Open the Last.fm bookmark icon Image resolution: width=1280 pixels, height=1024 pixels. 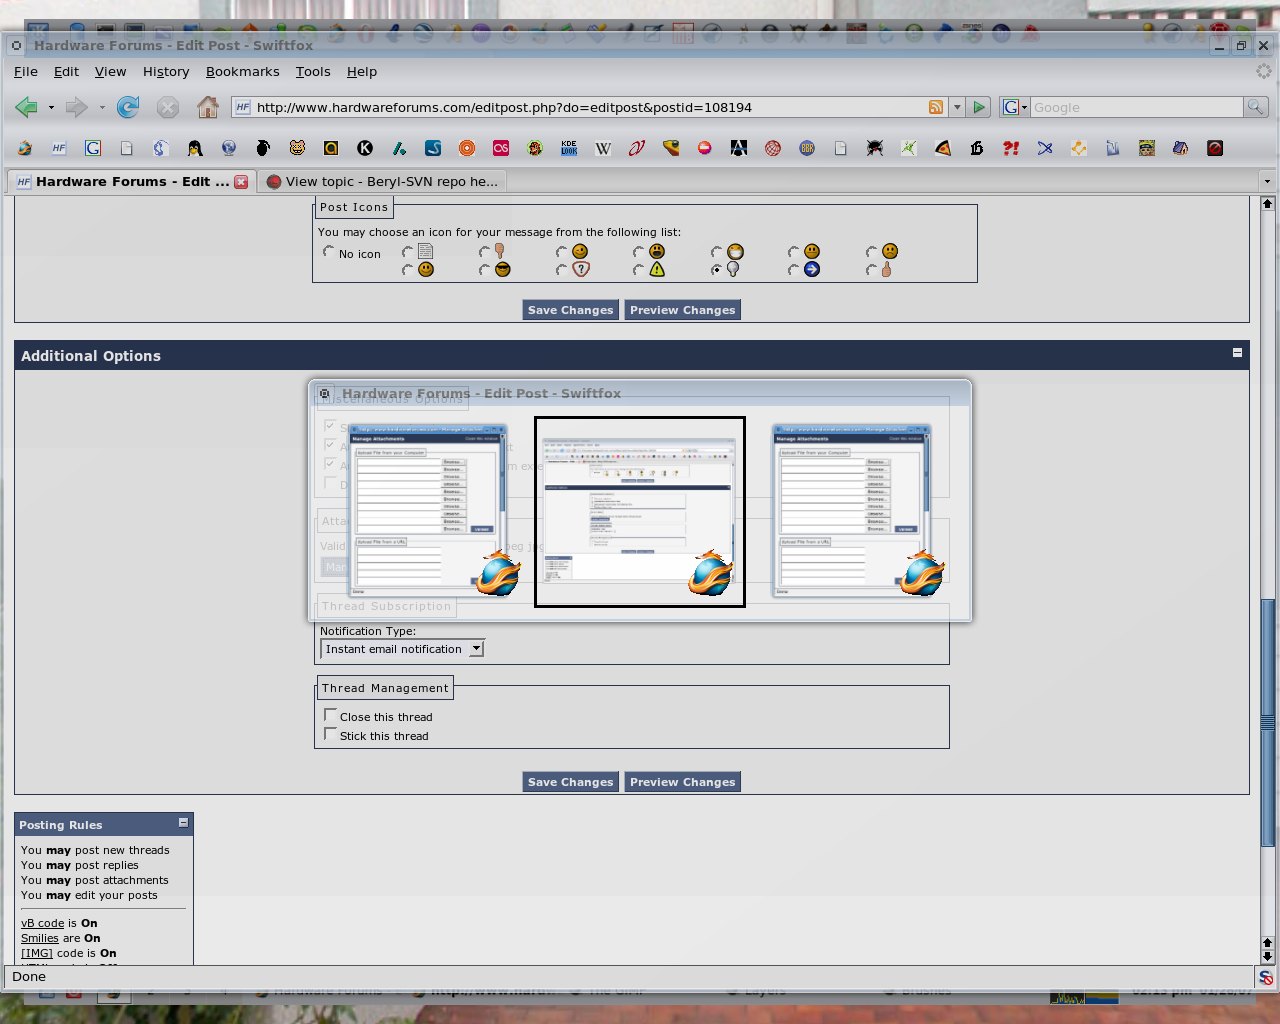[501, 148]
